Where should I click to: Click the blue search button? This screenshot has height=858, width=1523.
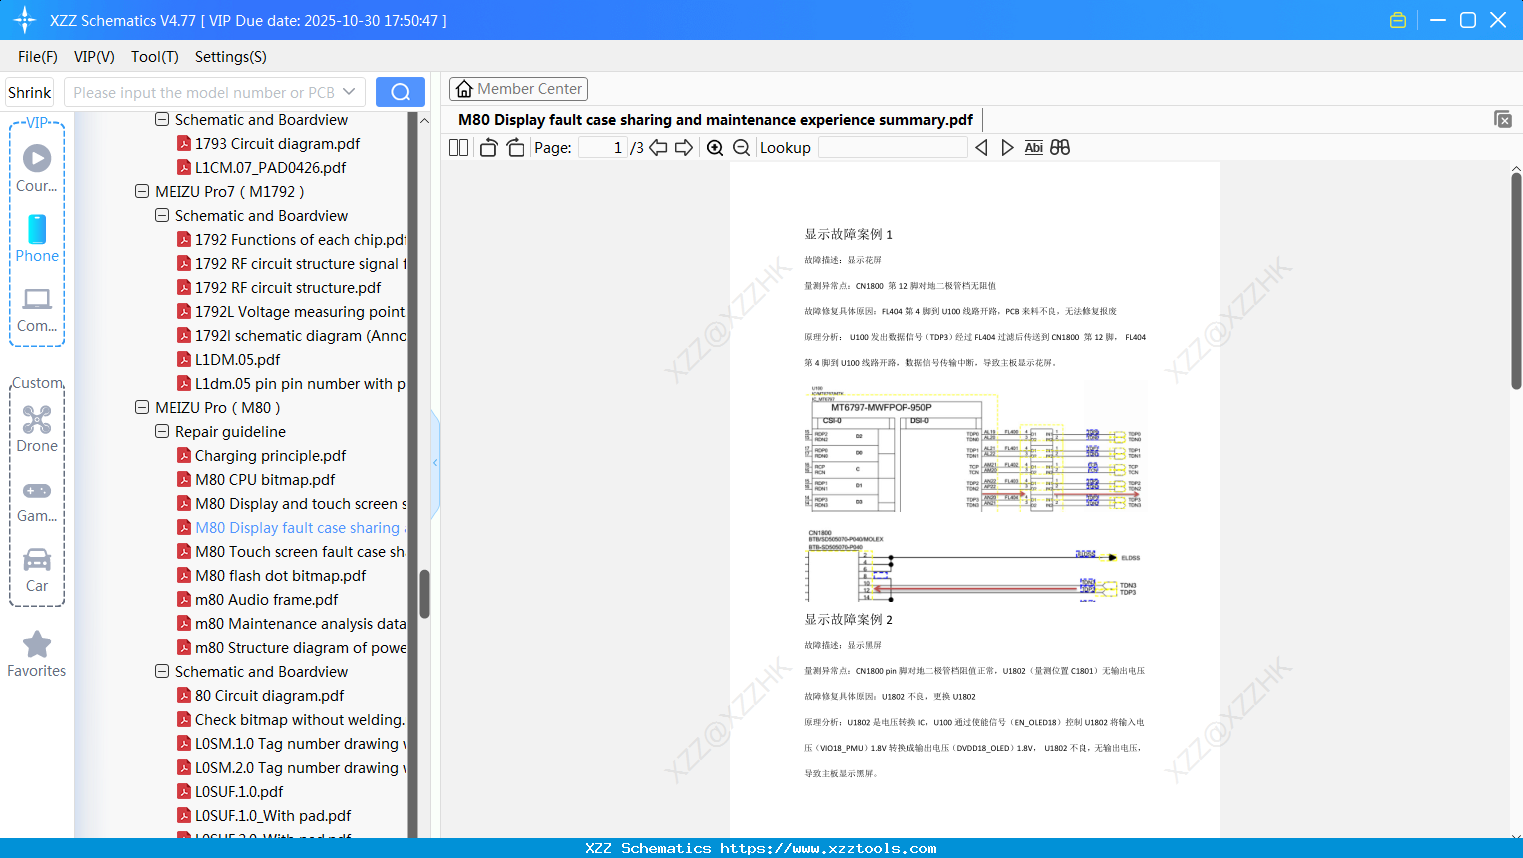[x=400, y=92]
